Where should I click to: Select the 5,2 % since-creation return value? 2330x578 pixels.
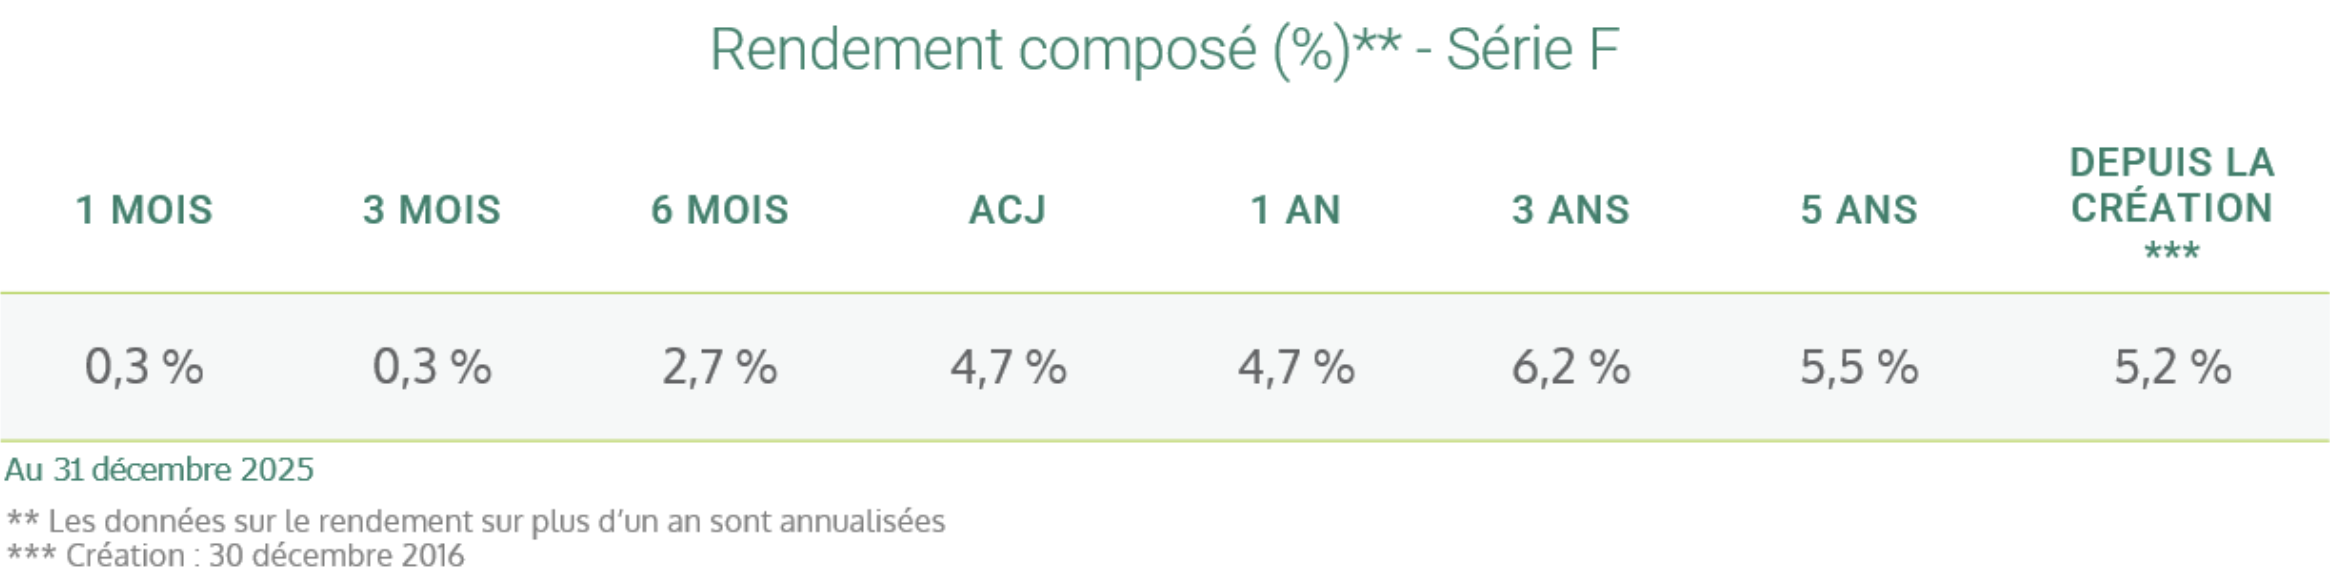(2172, 367)
